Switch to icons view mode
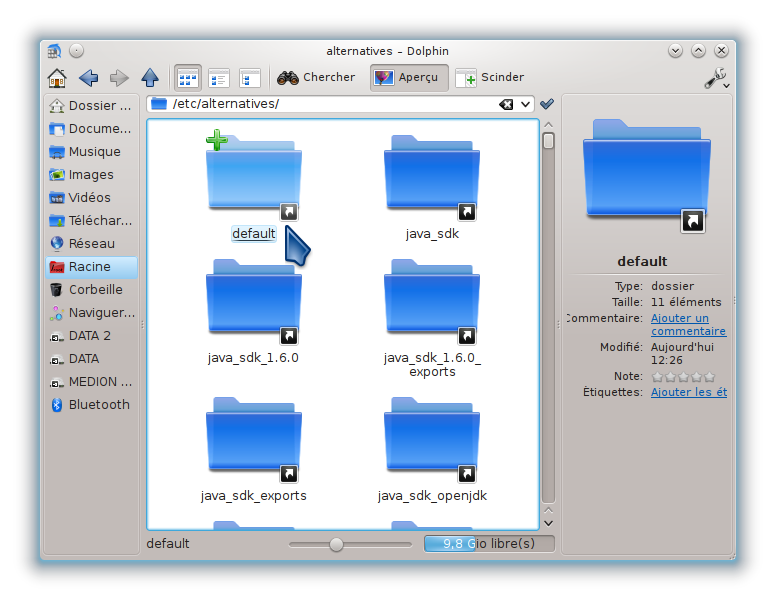Screen dimensions: 776x600 [x=188, y=78]
